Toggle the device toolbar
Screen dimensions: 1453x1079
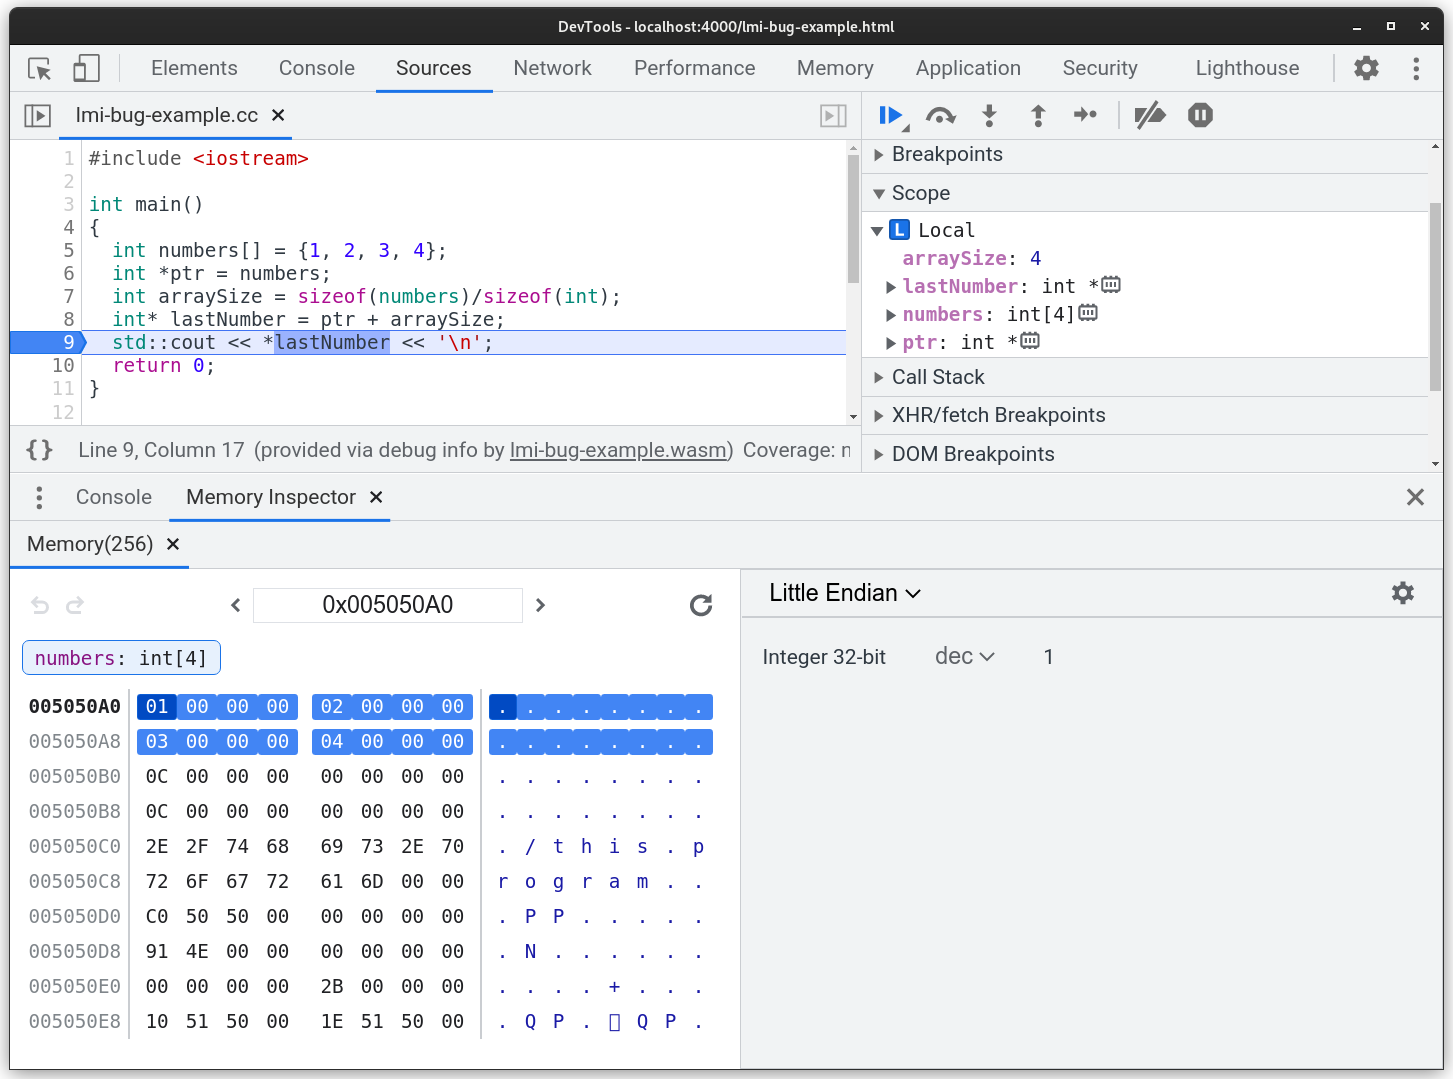[x=86, y=68]
